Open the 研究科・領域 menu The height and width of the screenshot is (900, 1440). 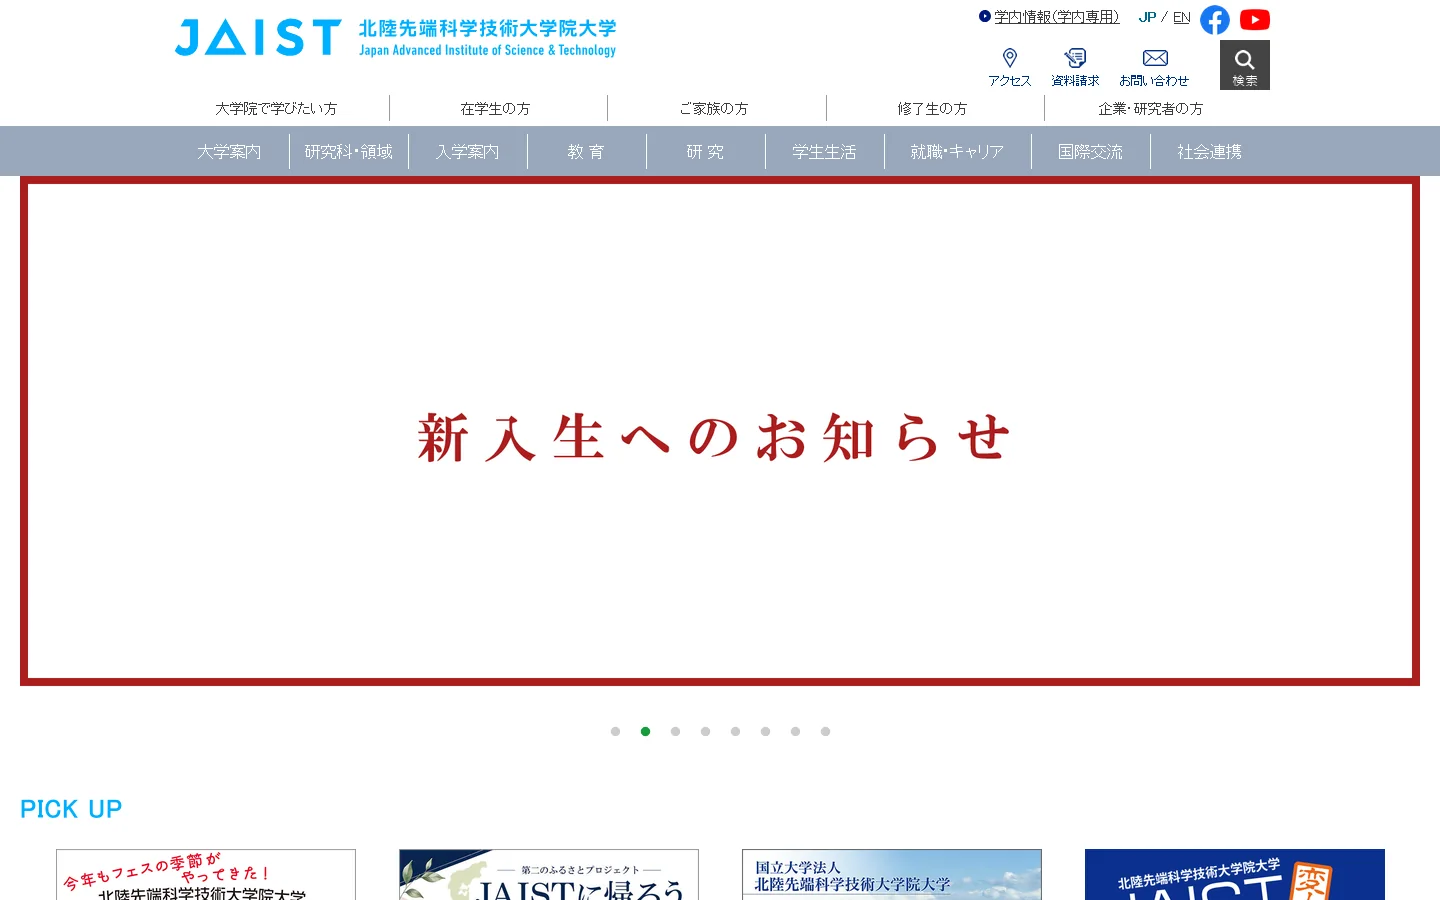click(349, 152)
